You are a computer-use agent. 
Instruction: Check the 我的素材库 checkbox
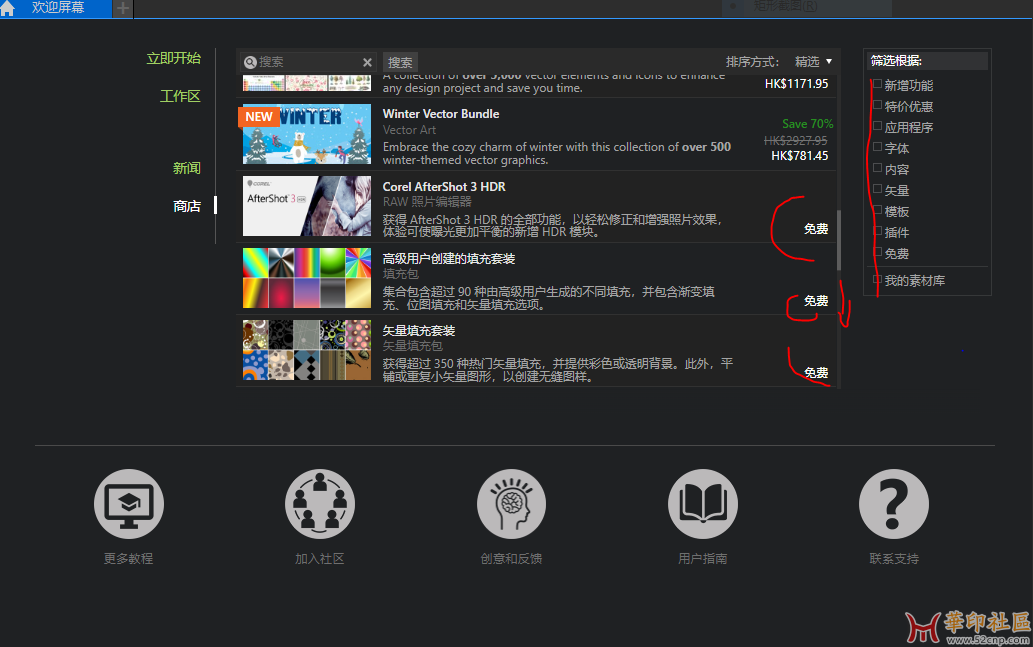click(878, 279)
